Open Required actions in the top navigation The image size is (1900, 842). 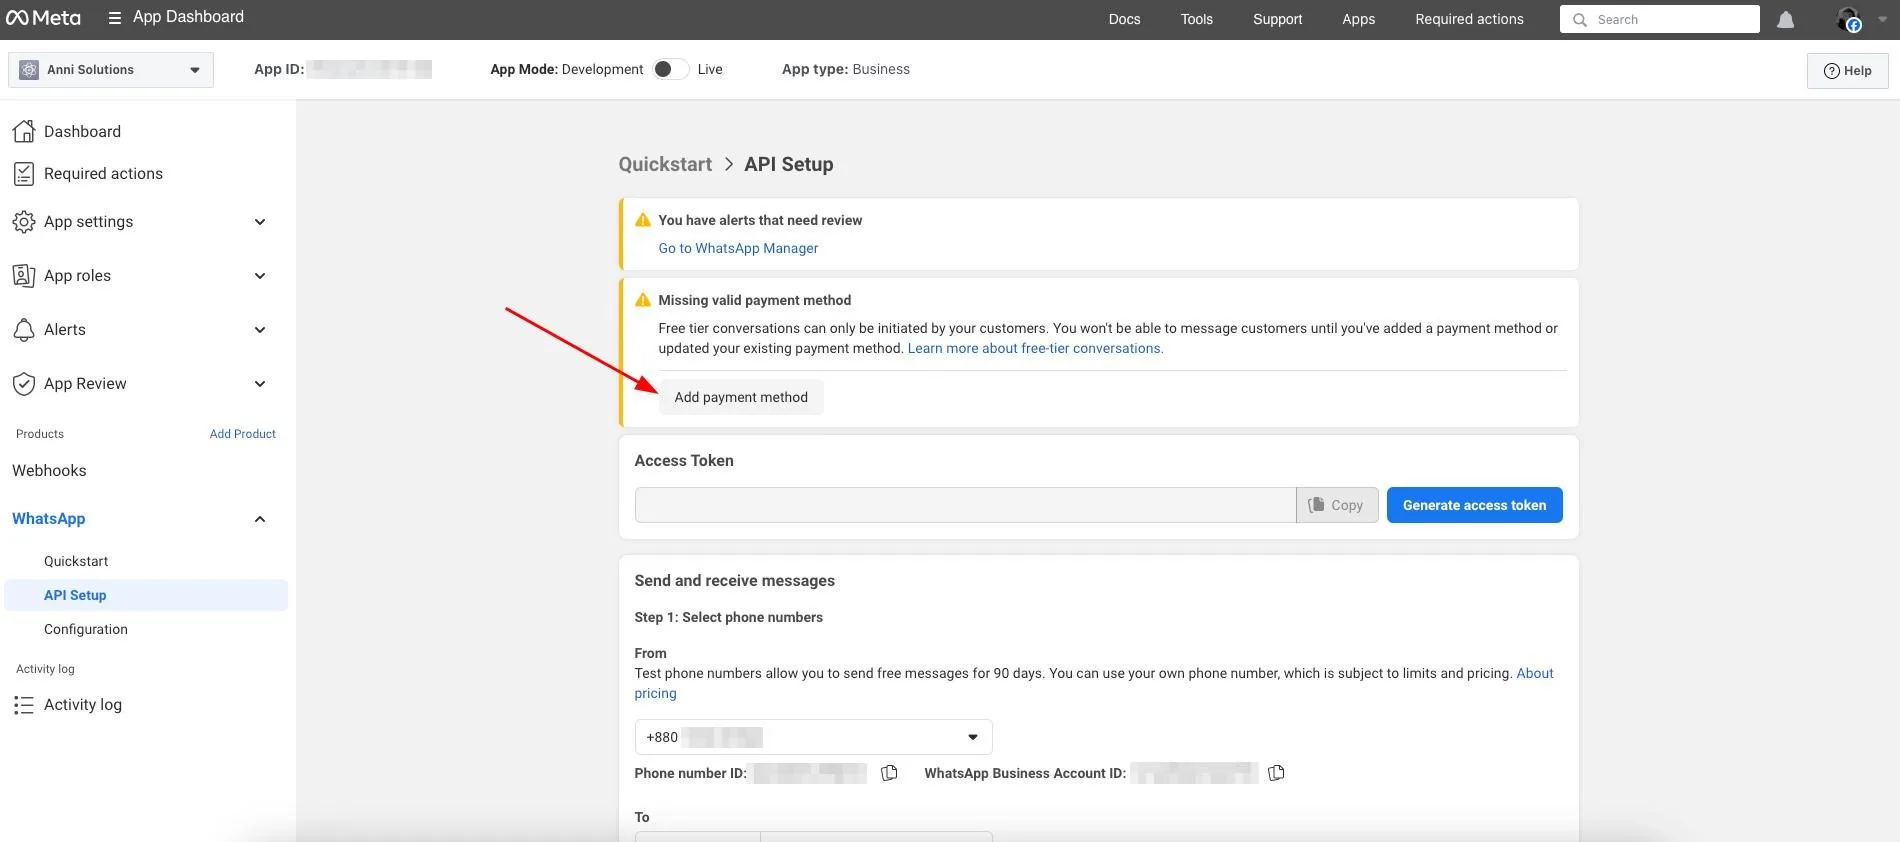pyautogui.click(x=1469, y=19)
